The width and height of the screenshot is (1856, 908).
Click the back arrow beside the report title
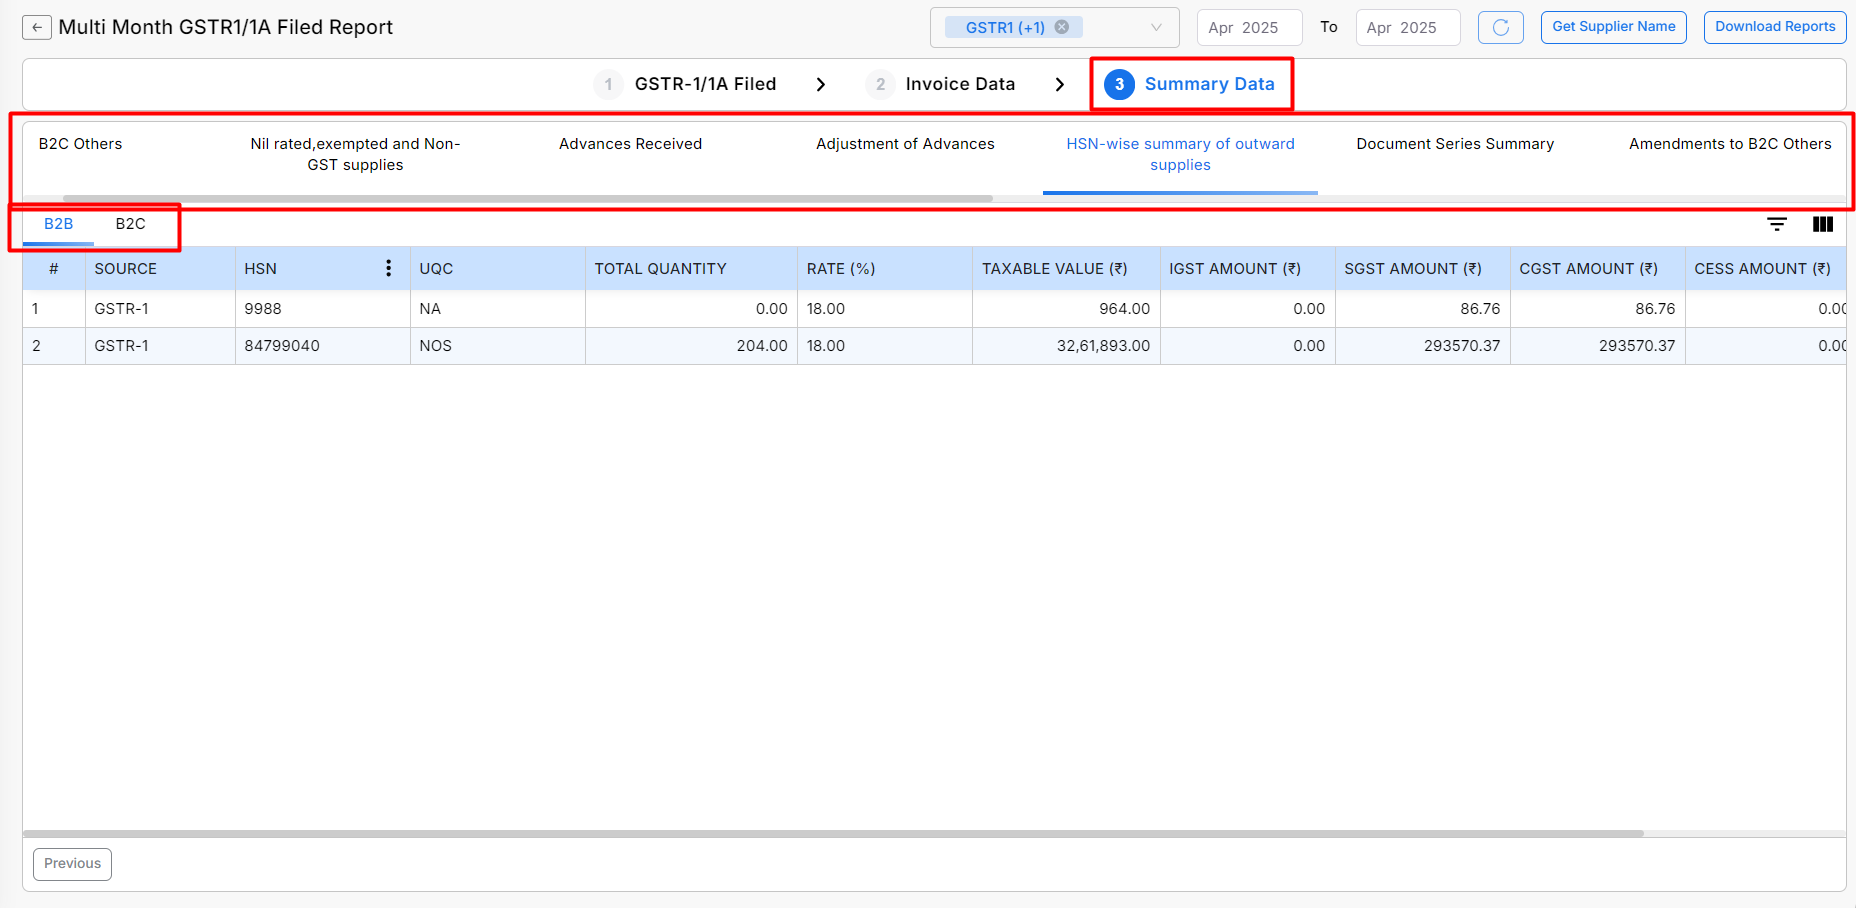point(37,28)
